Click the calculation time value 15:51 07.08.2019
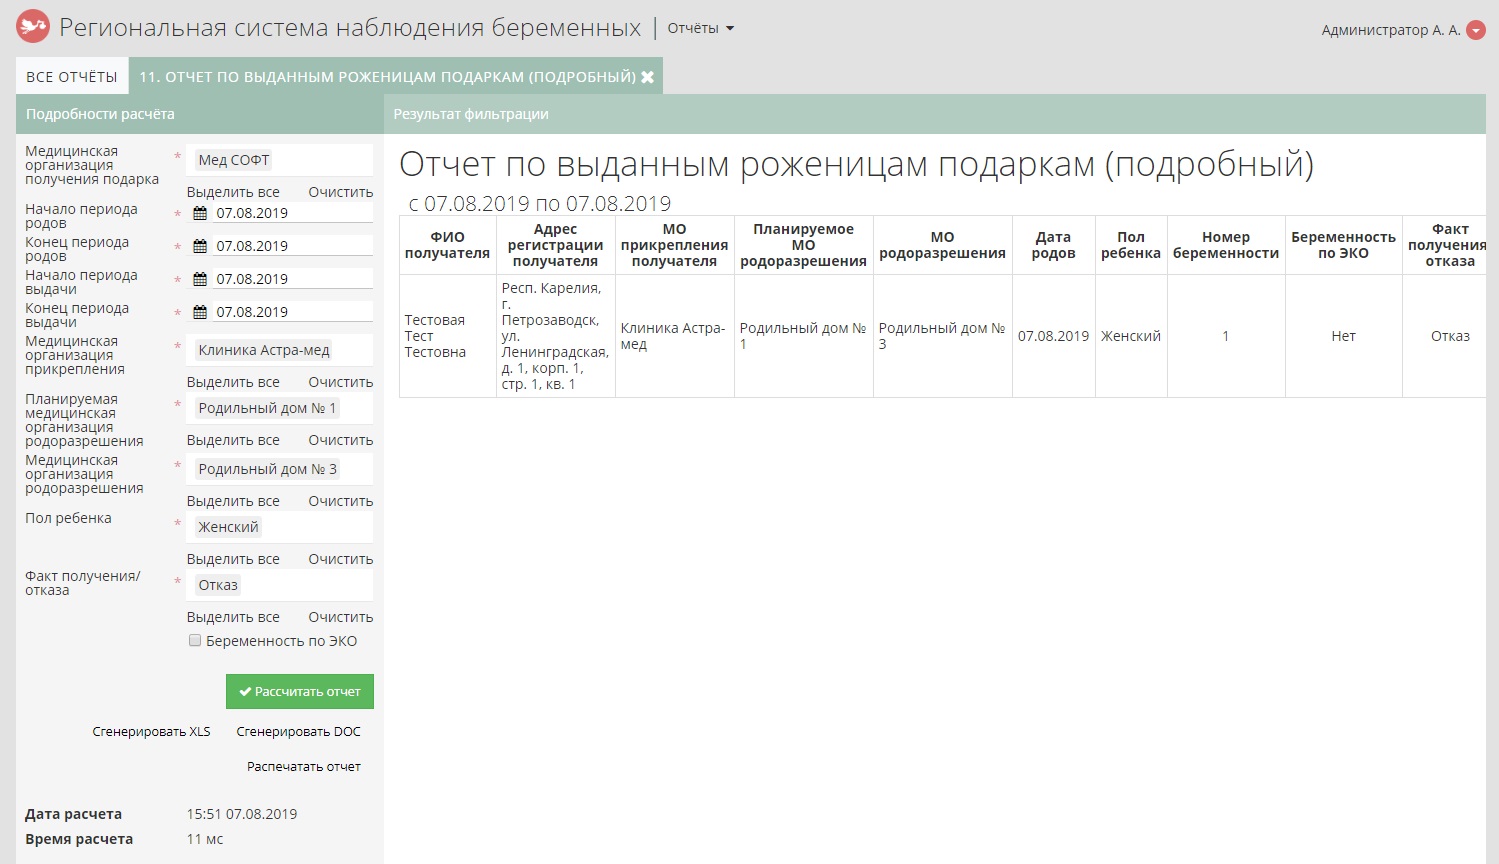Image resolution: width=1499 pixels, height=864 pixels. coord(242,814)
